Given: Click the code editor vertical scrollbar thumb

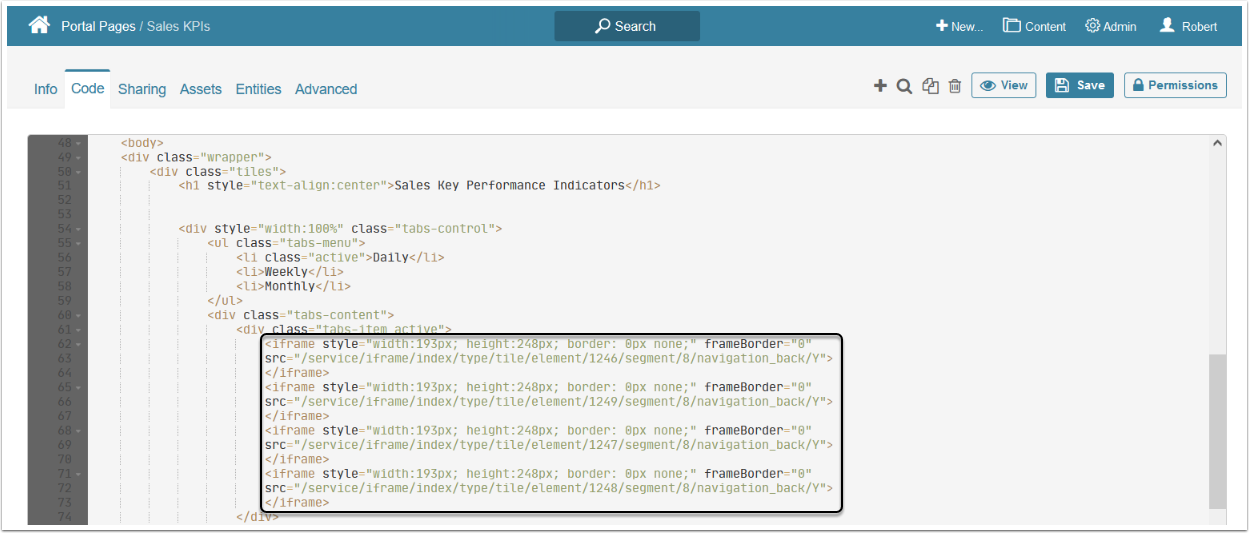Looking at the screenshot, I should pyautogui.click(x=1217, y=430).
